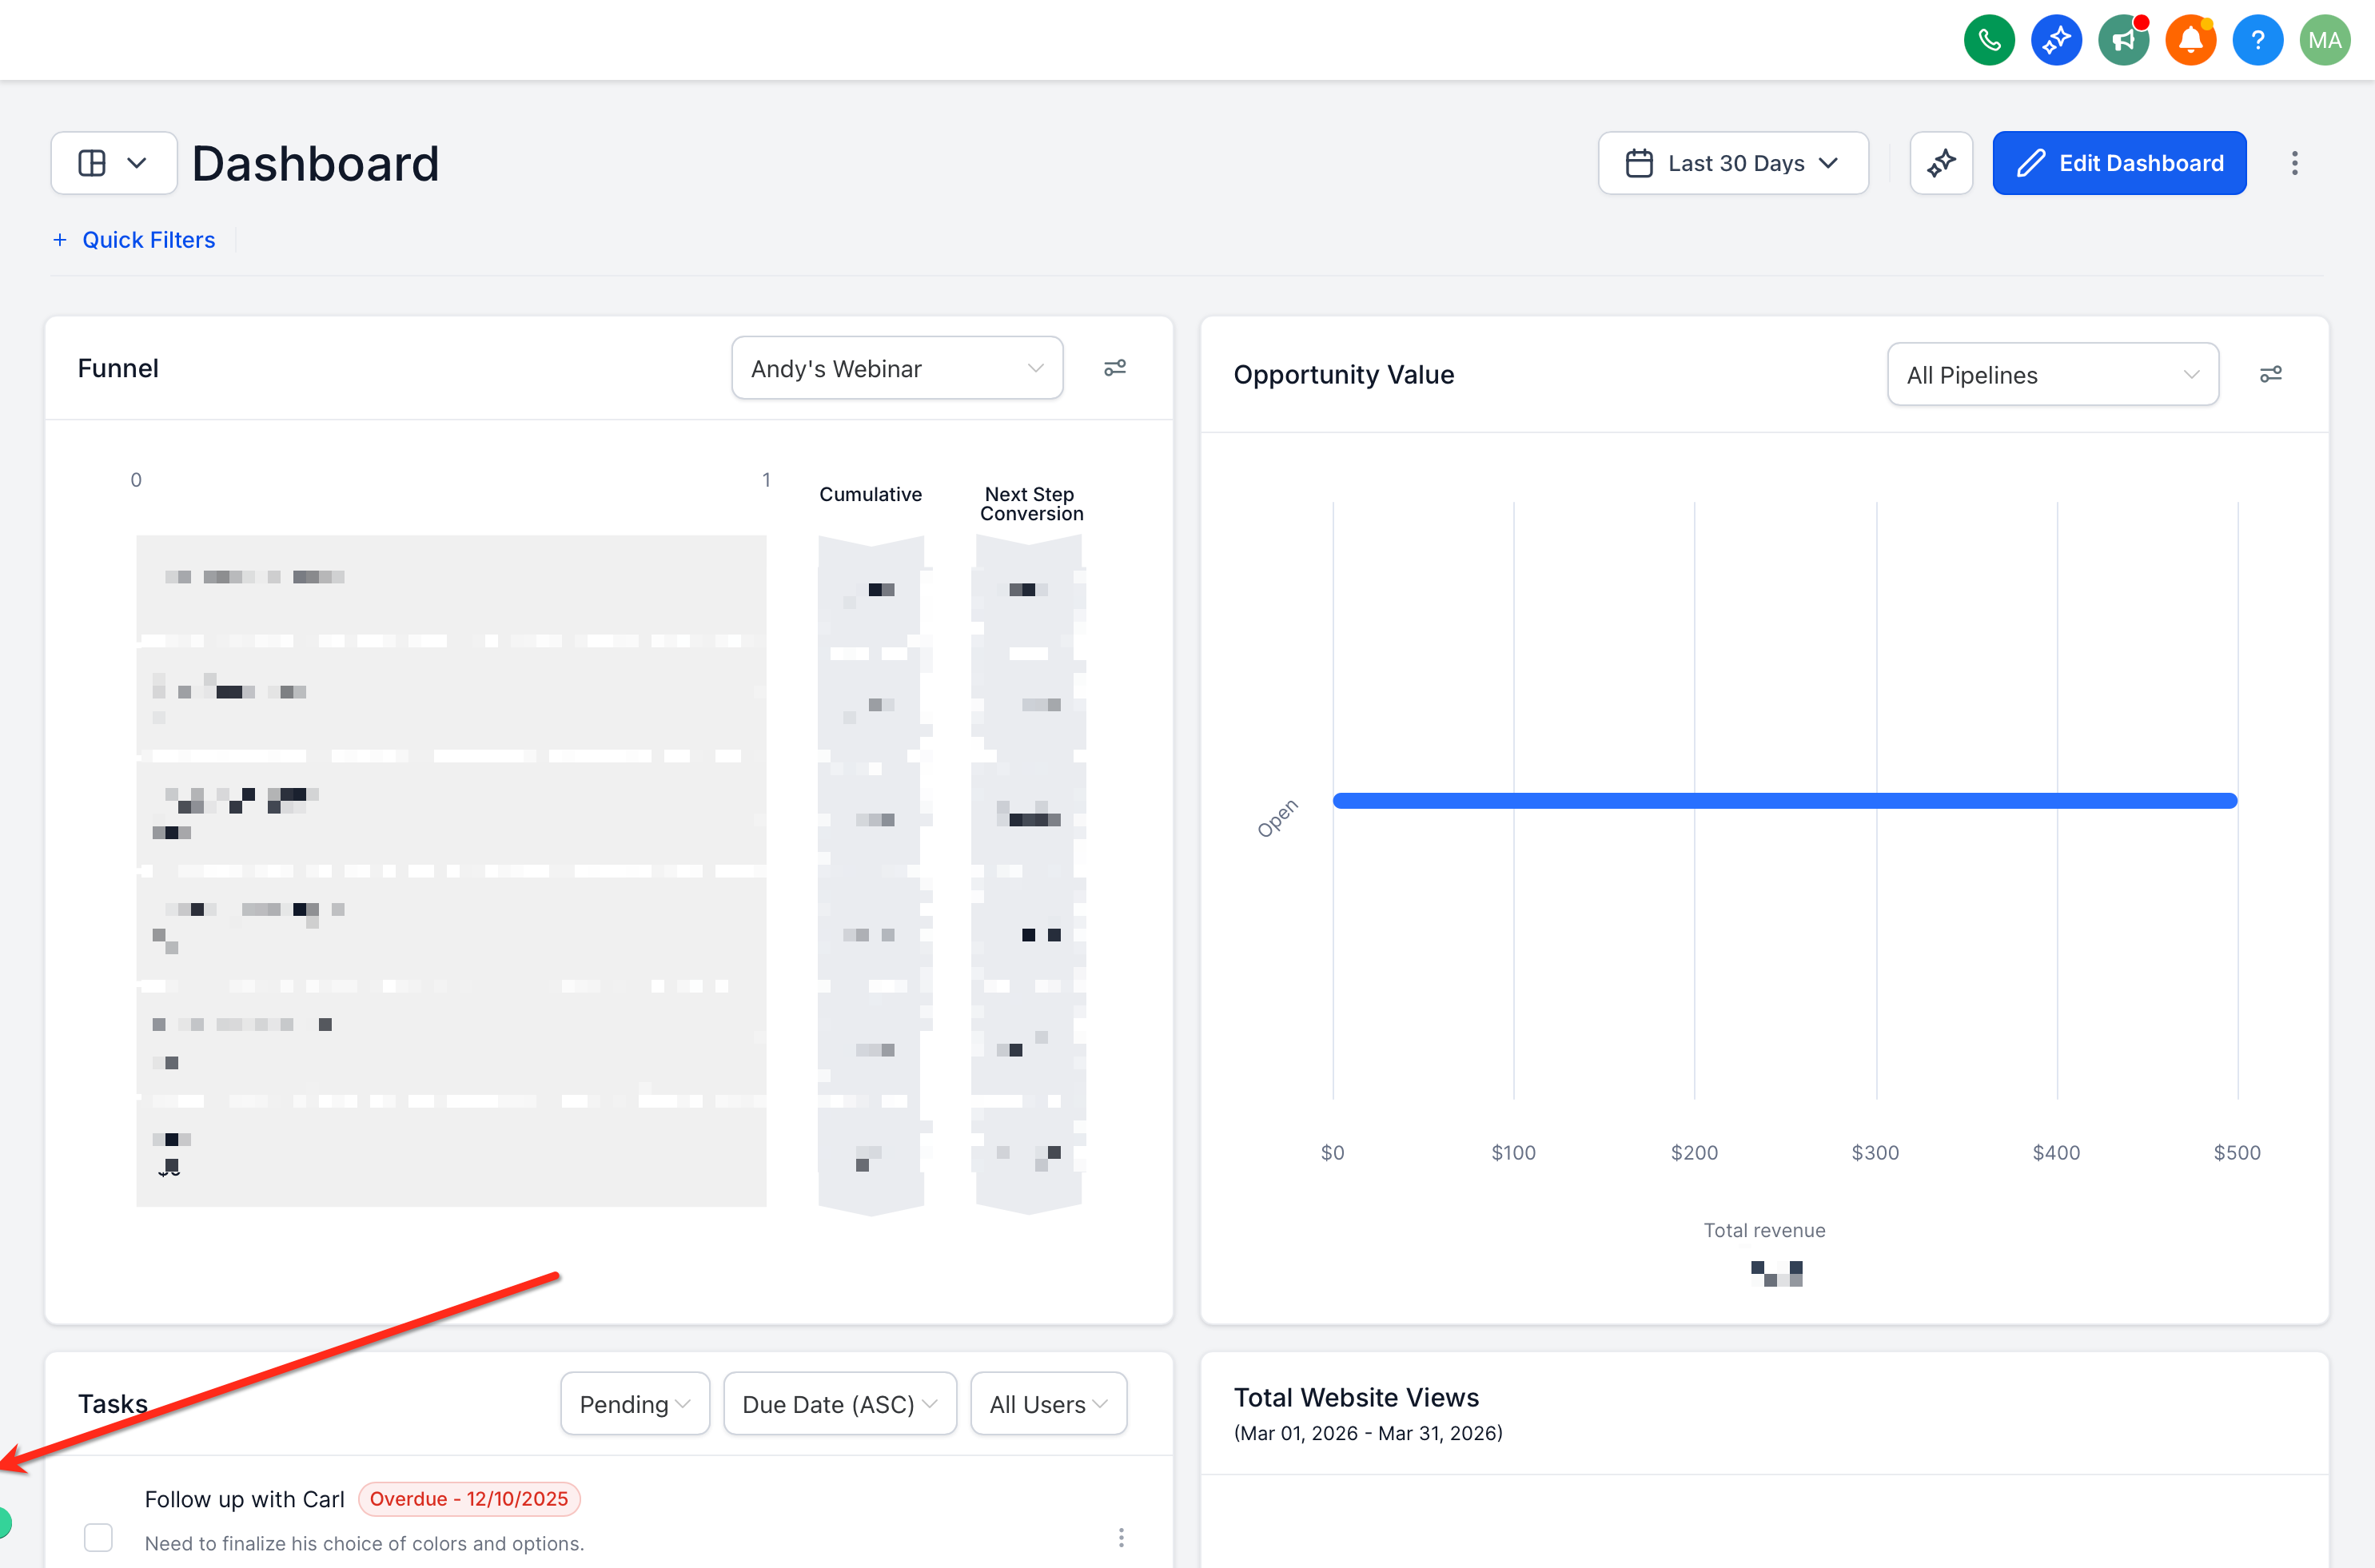Open the blue help question mark
The image size is (2375, 1568).
2256,40
